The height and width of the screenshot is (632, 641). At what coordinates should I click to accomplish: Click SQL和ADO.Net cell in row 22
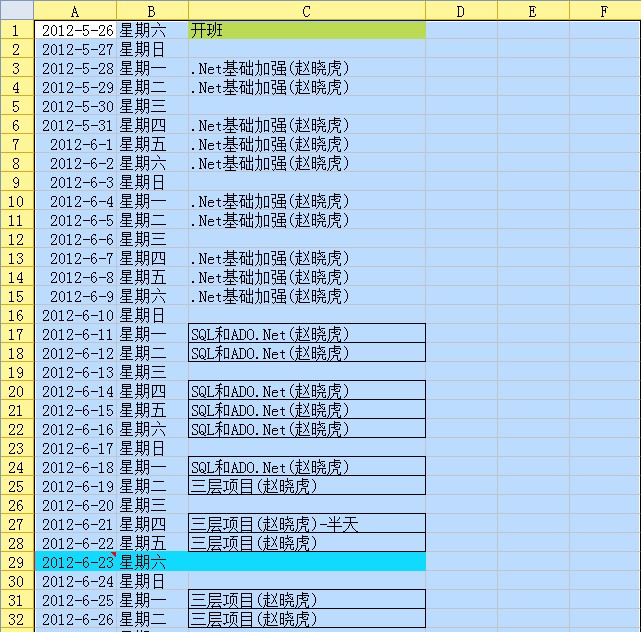pyautogui.click(x=307, y=429)
